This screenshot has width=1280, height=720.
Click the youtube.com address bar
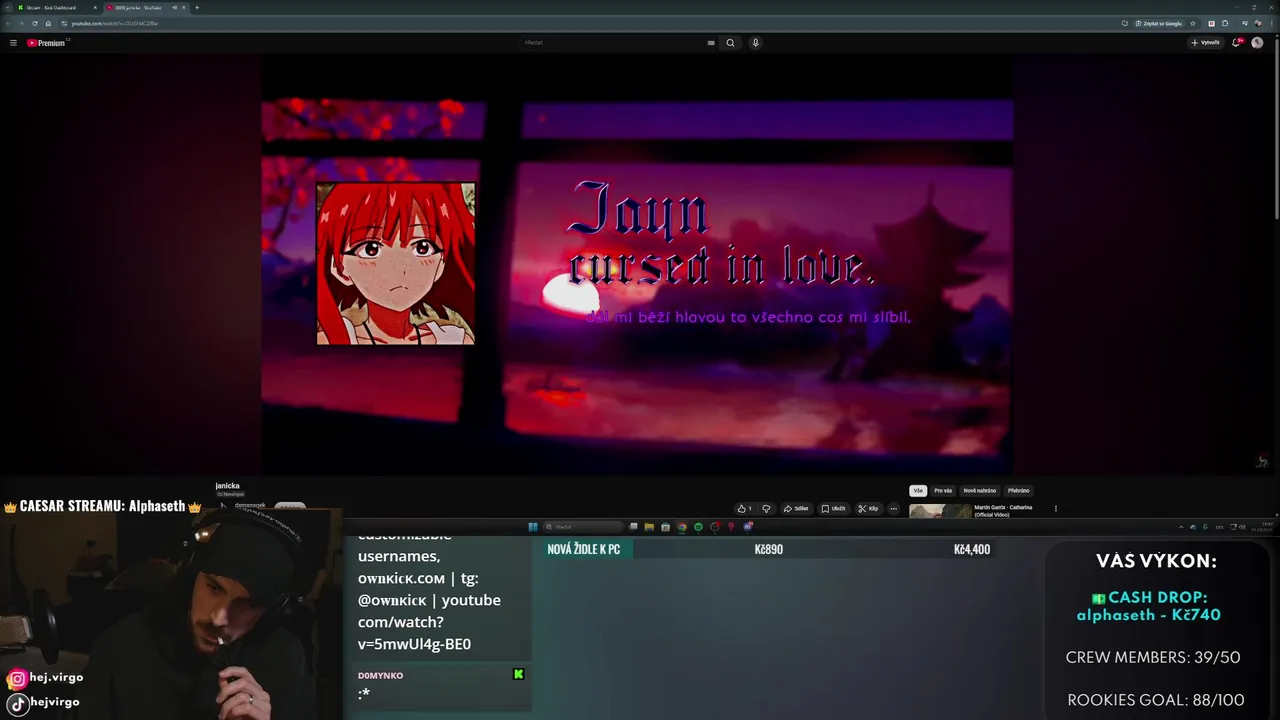[590, 23]
